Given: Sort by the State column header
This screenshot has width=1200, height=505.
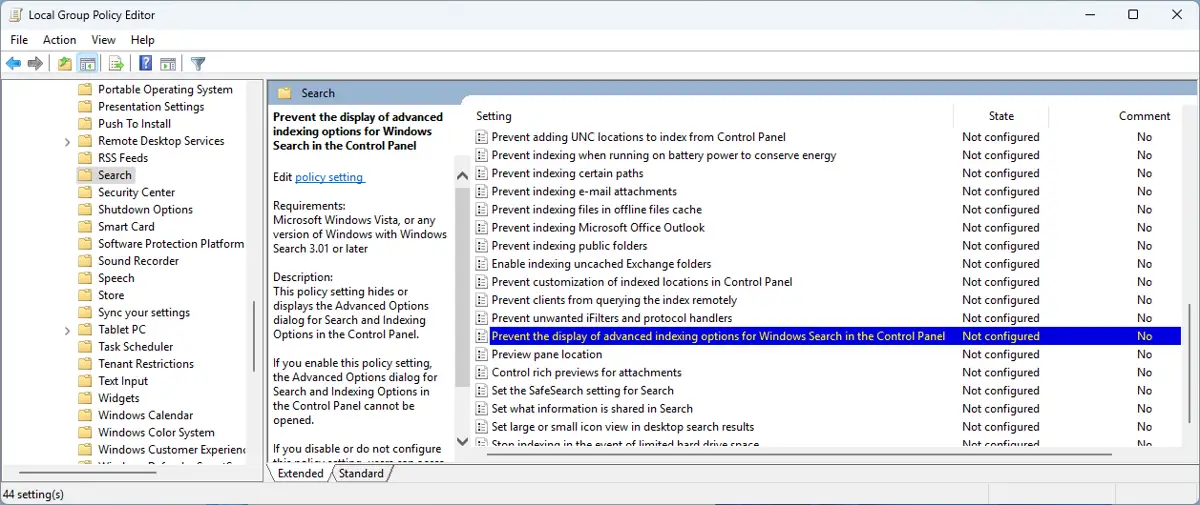Looking at the screenshot, I should [1001, 116].
